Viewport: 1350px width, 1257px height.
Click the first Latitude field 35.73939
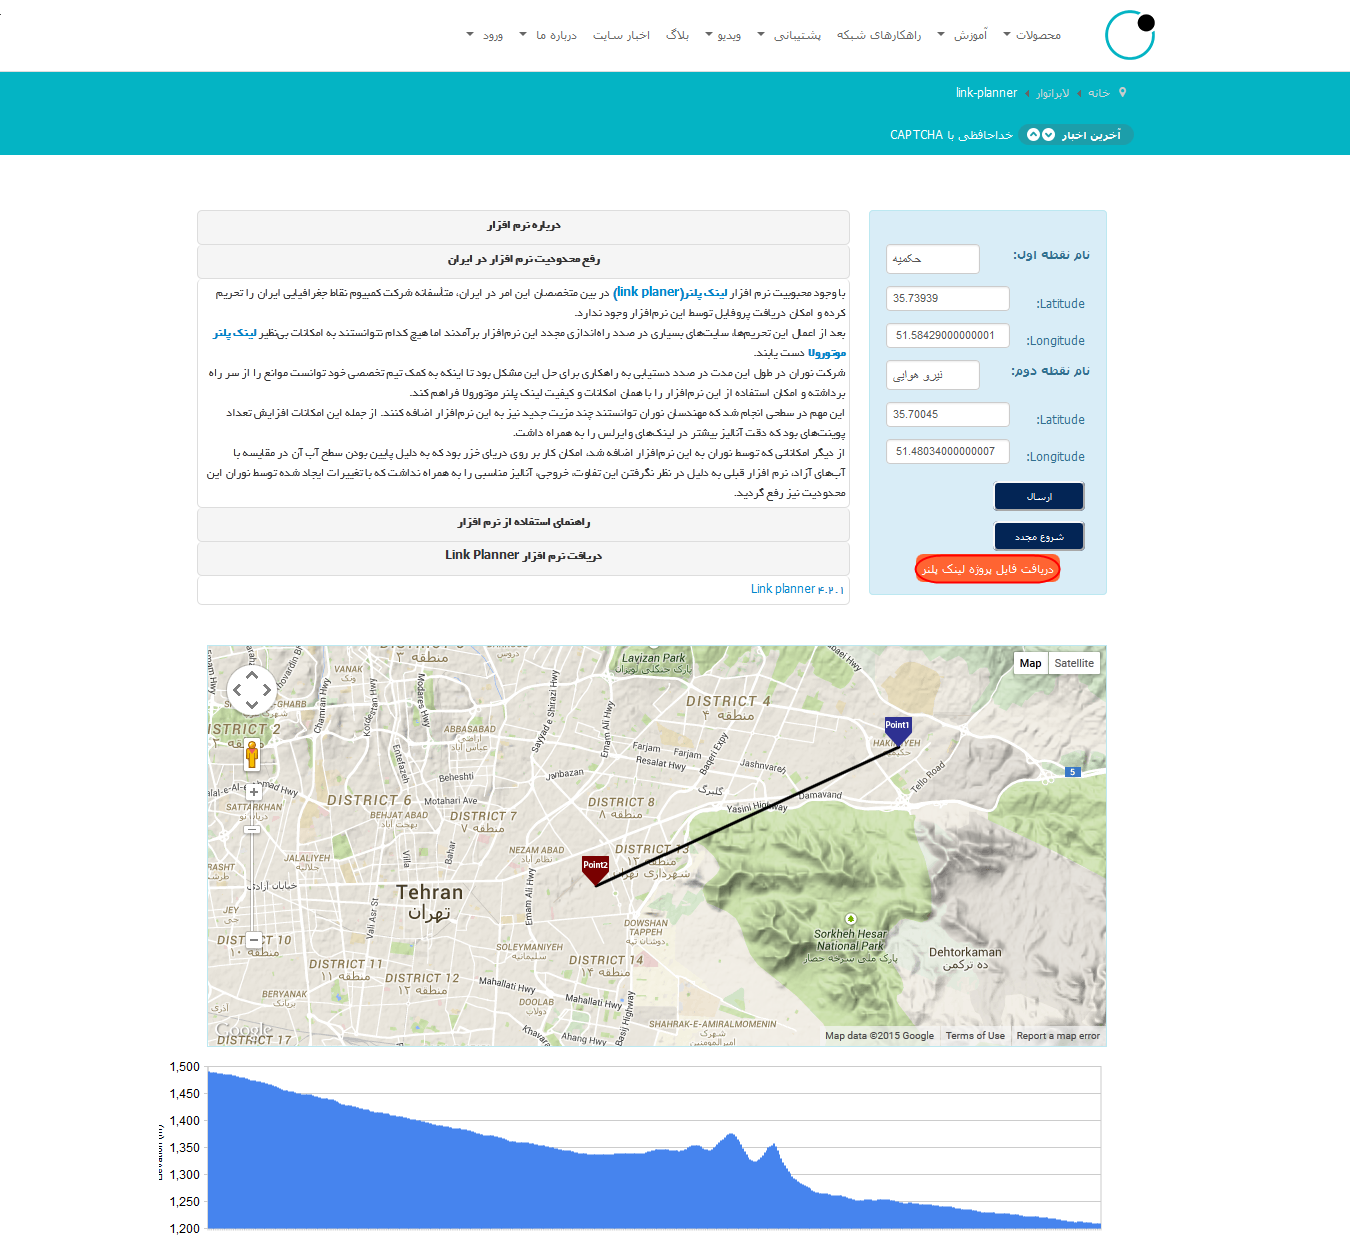tap(948, 298)
